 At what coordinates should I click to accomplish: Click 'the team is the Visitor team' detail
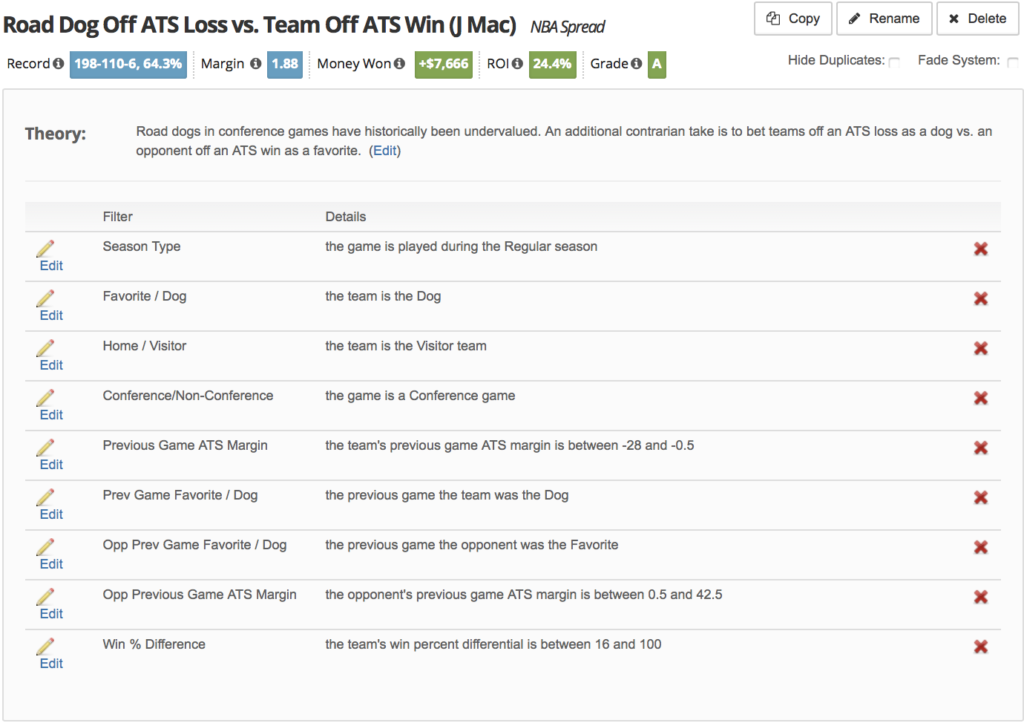(x=406, y=345)
